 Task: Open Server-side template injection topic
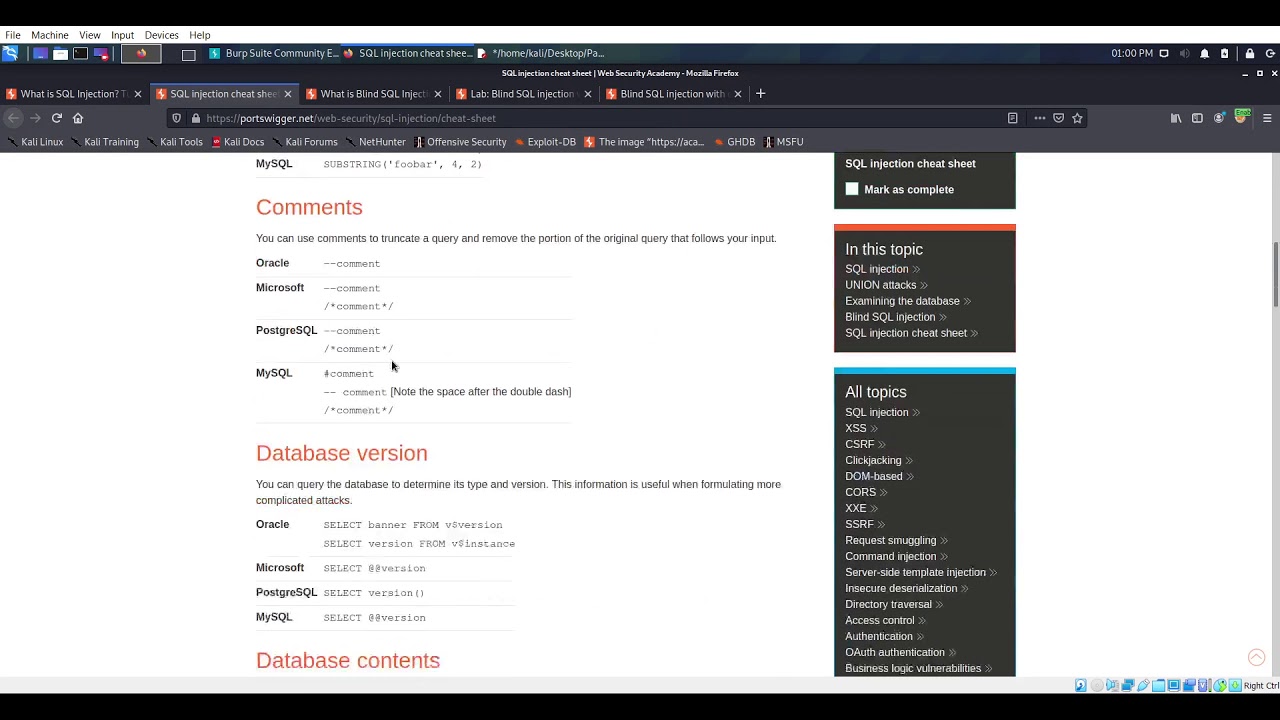[x=915, y=572]
